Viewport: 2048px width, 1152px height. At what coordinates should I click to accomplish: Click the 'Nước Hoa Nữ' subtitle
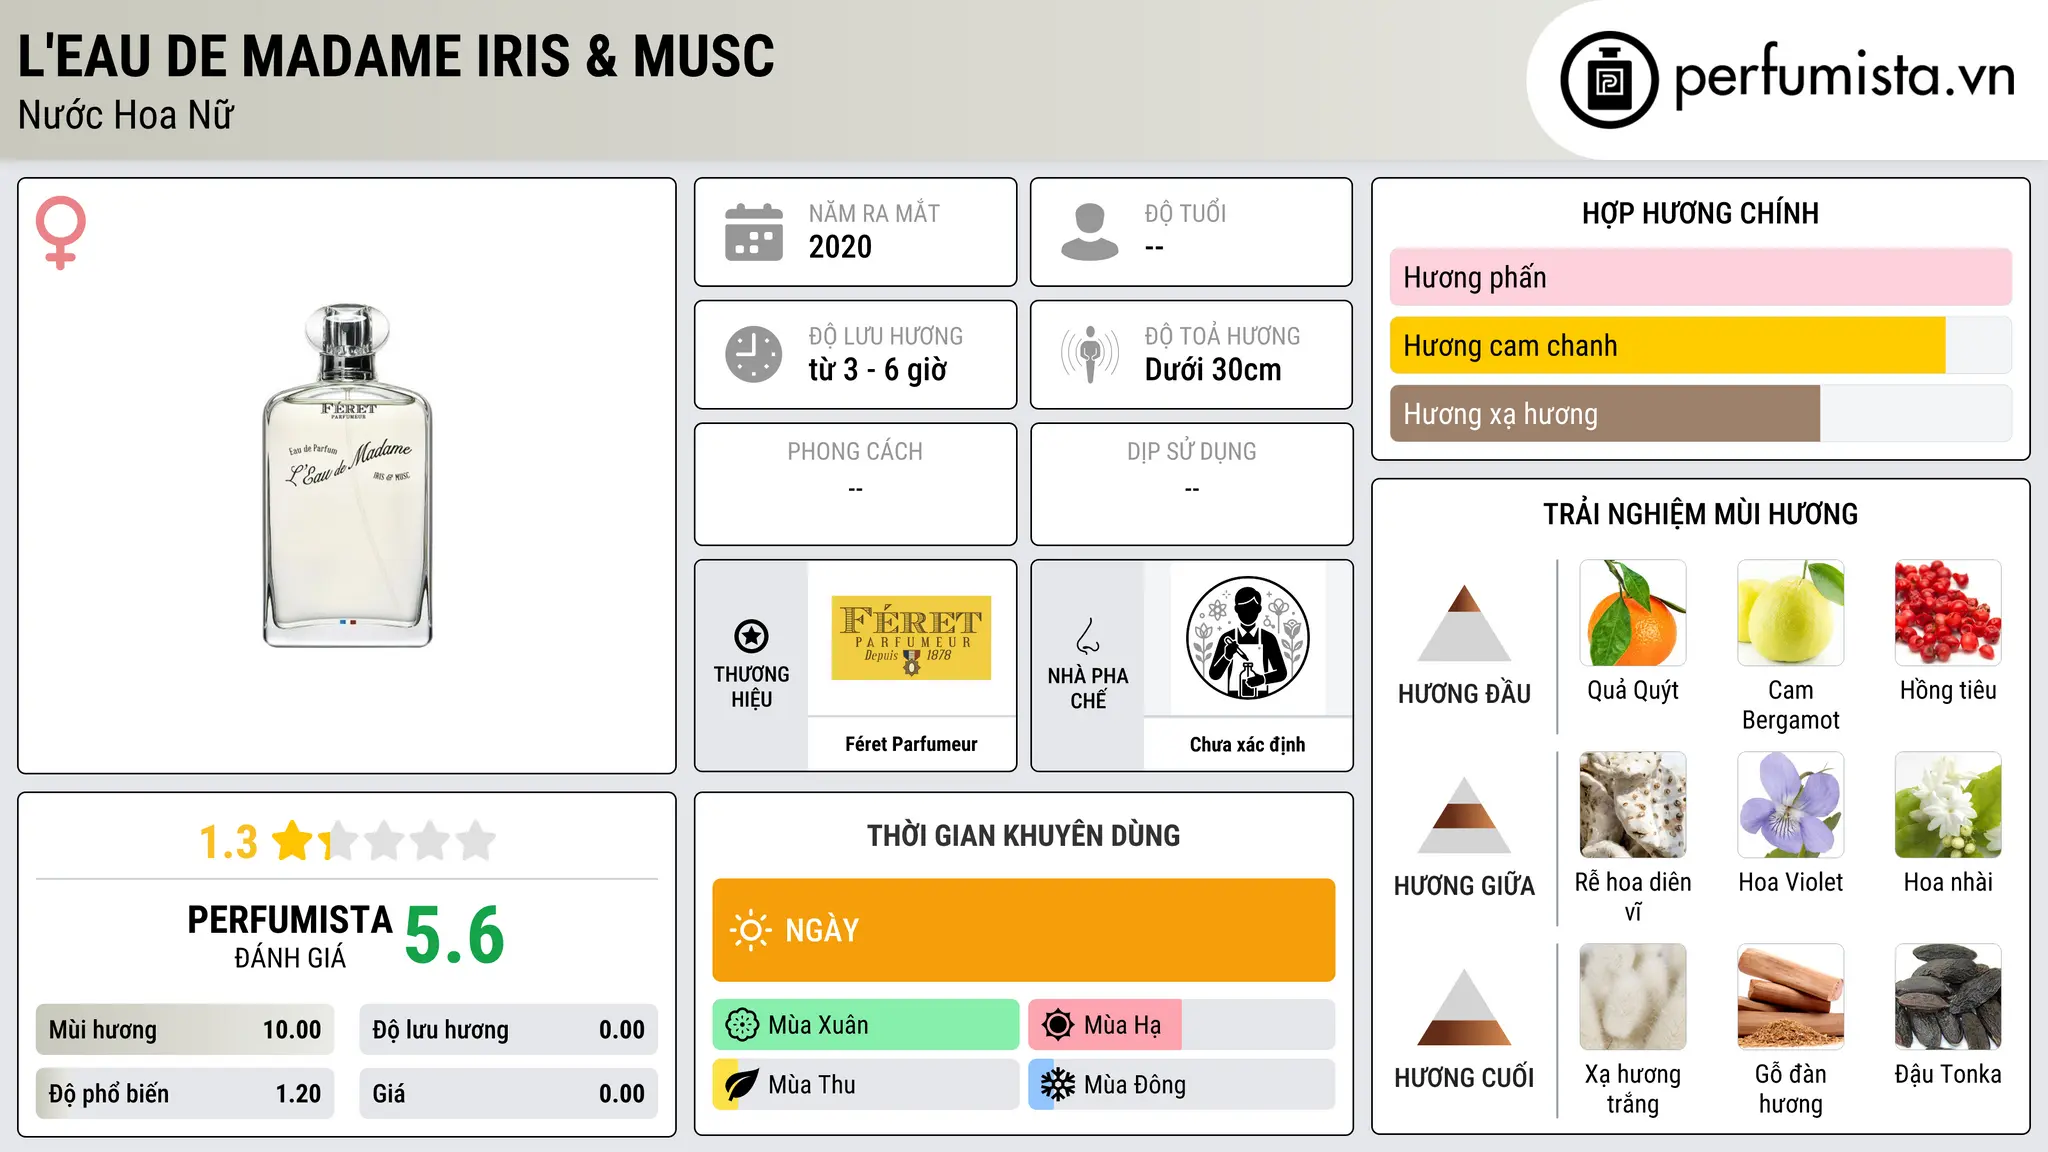tap(126, 115)
